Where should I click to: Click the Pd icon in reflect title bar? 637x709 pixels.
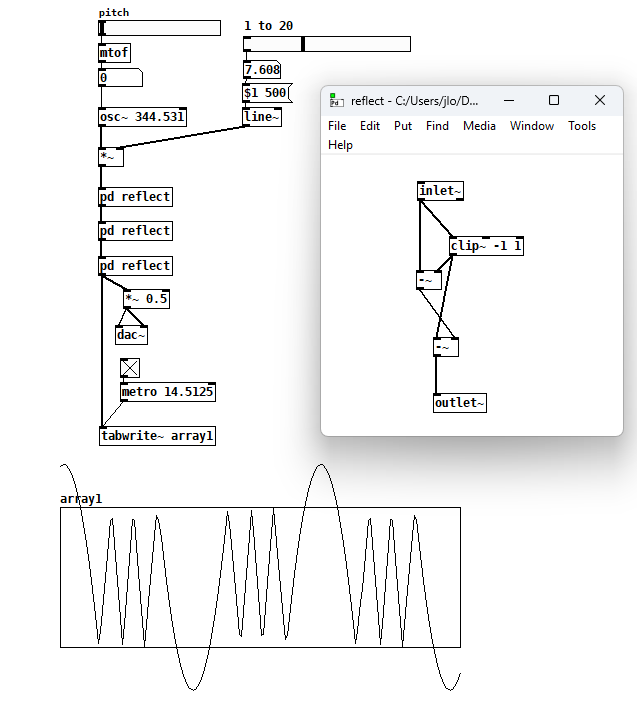336,100
